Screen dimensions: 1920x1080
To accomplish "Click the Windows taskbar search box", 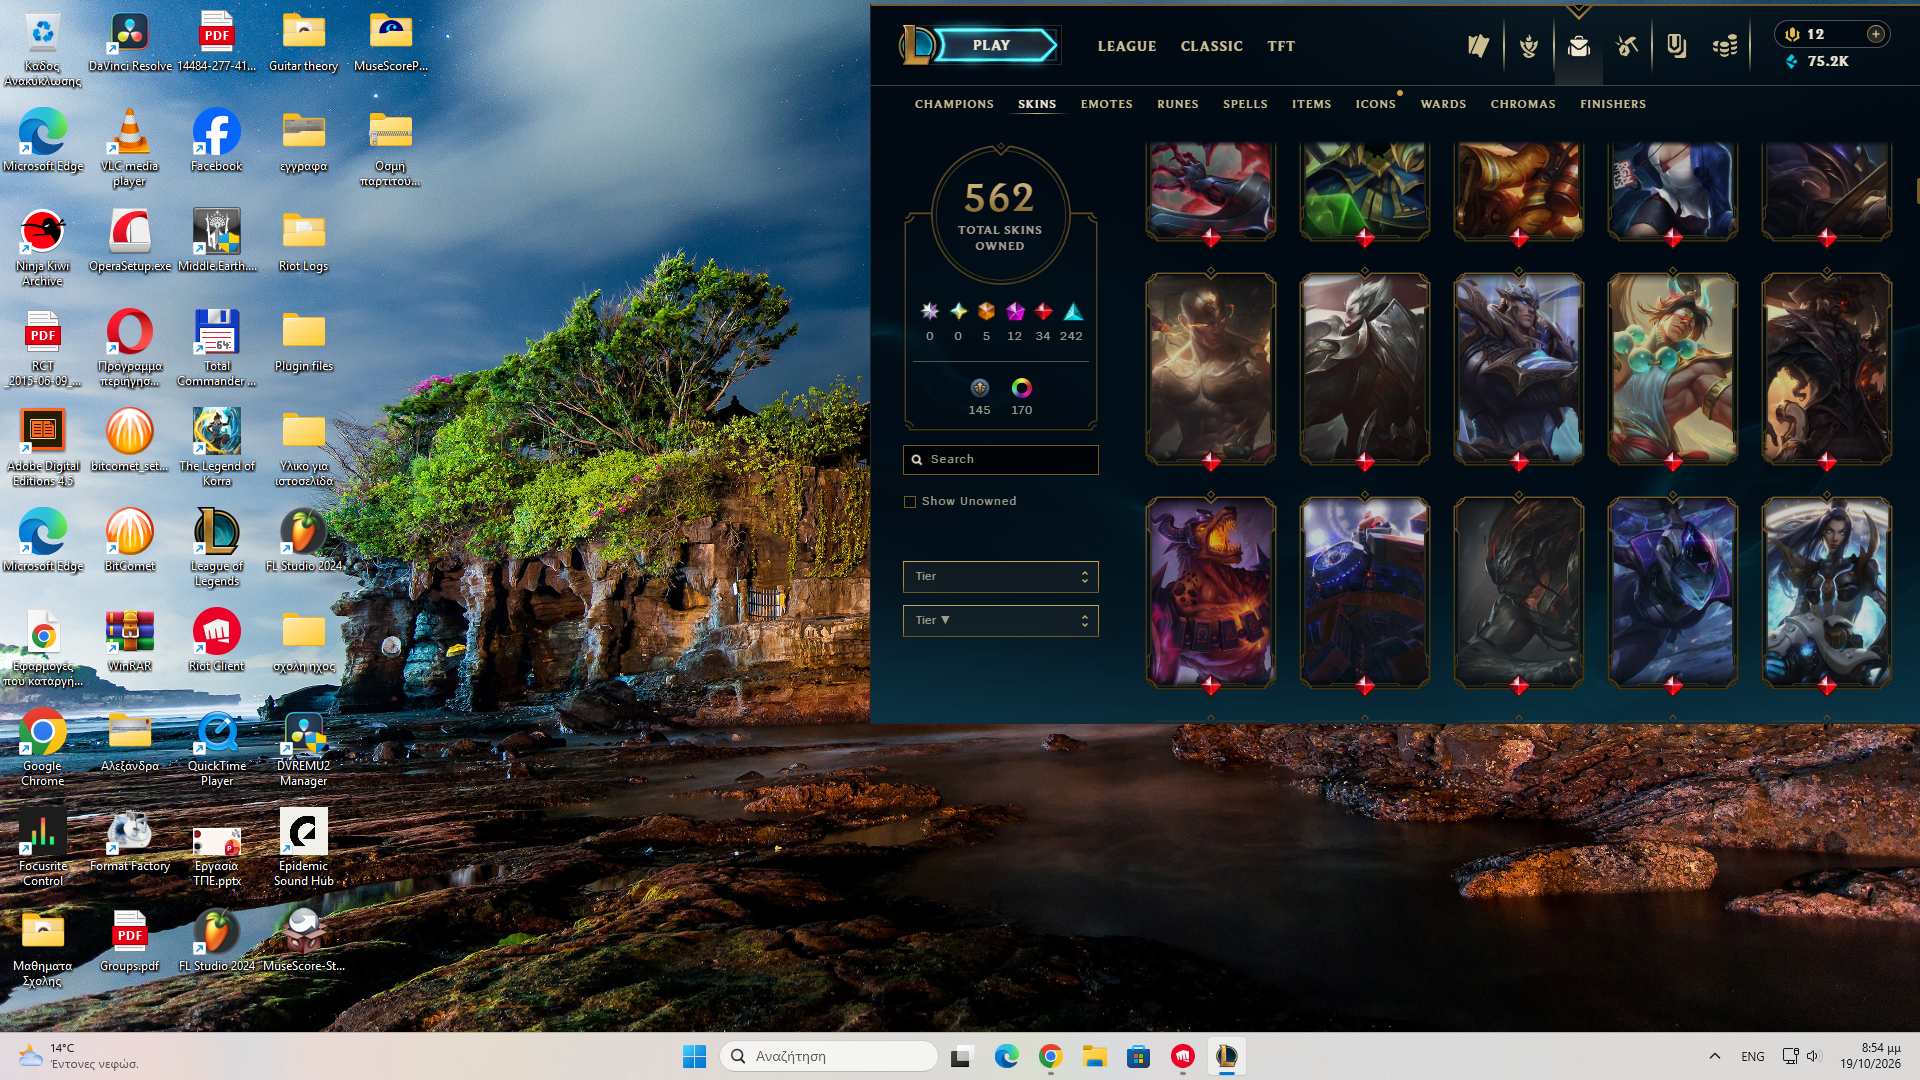I will click(829, 1056).
